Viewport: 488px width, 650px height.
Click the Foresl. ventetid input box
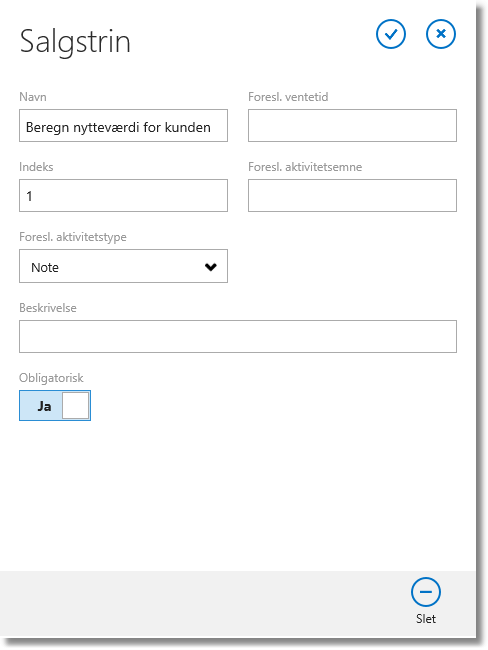click(x=352, y=126)
